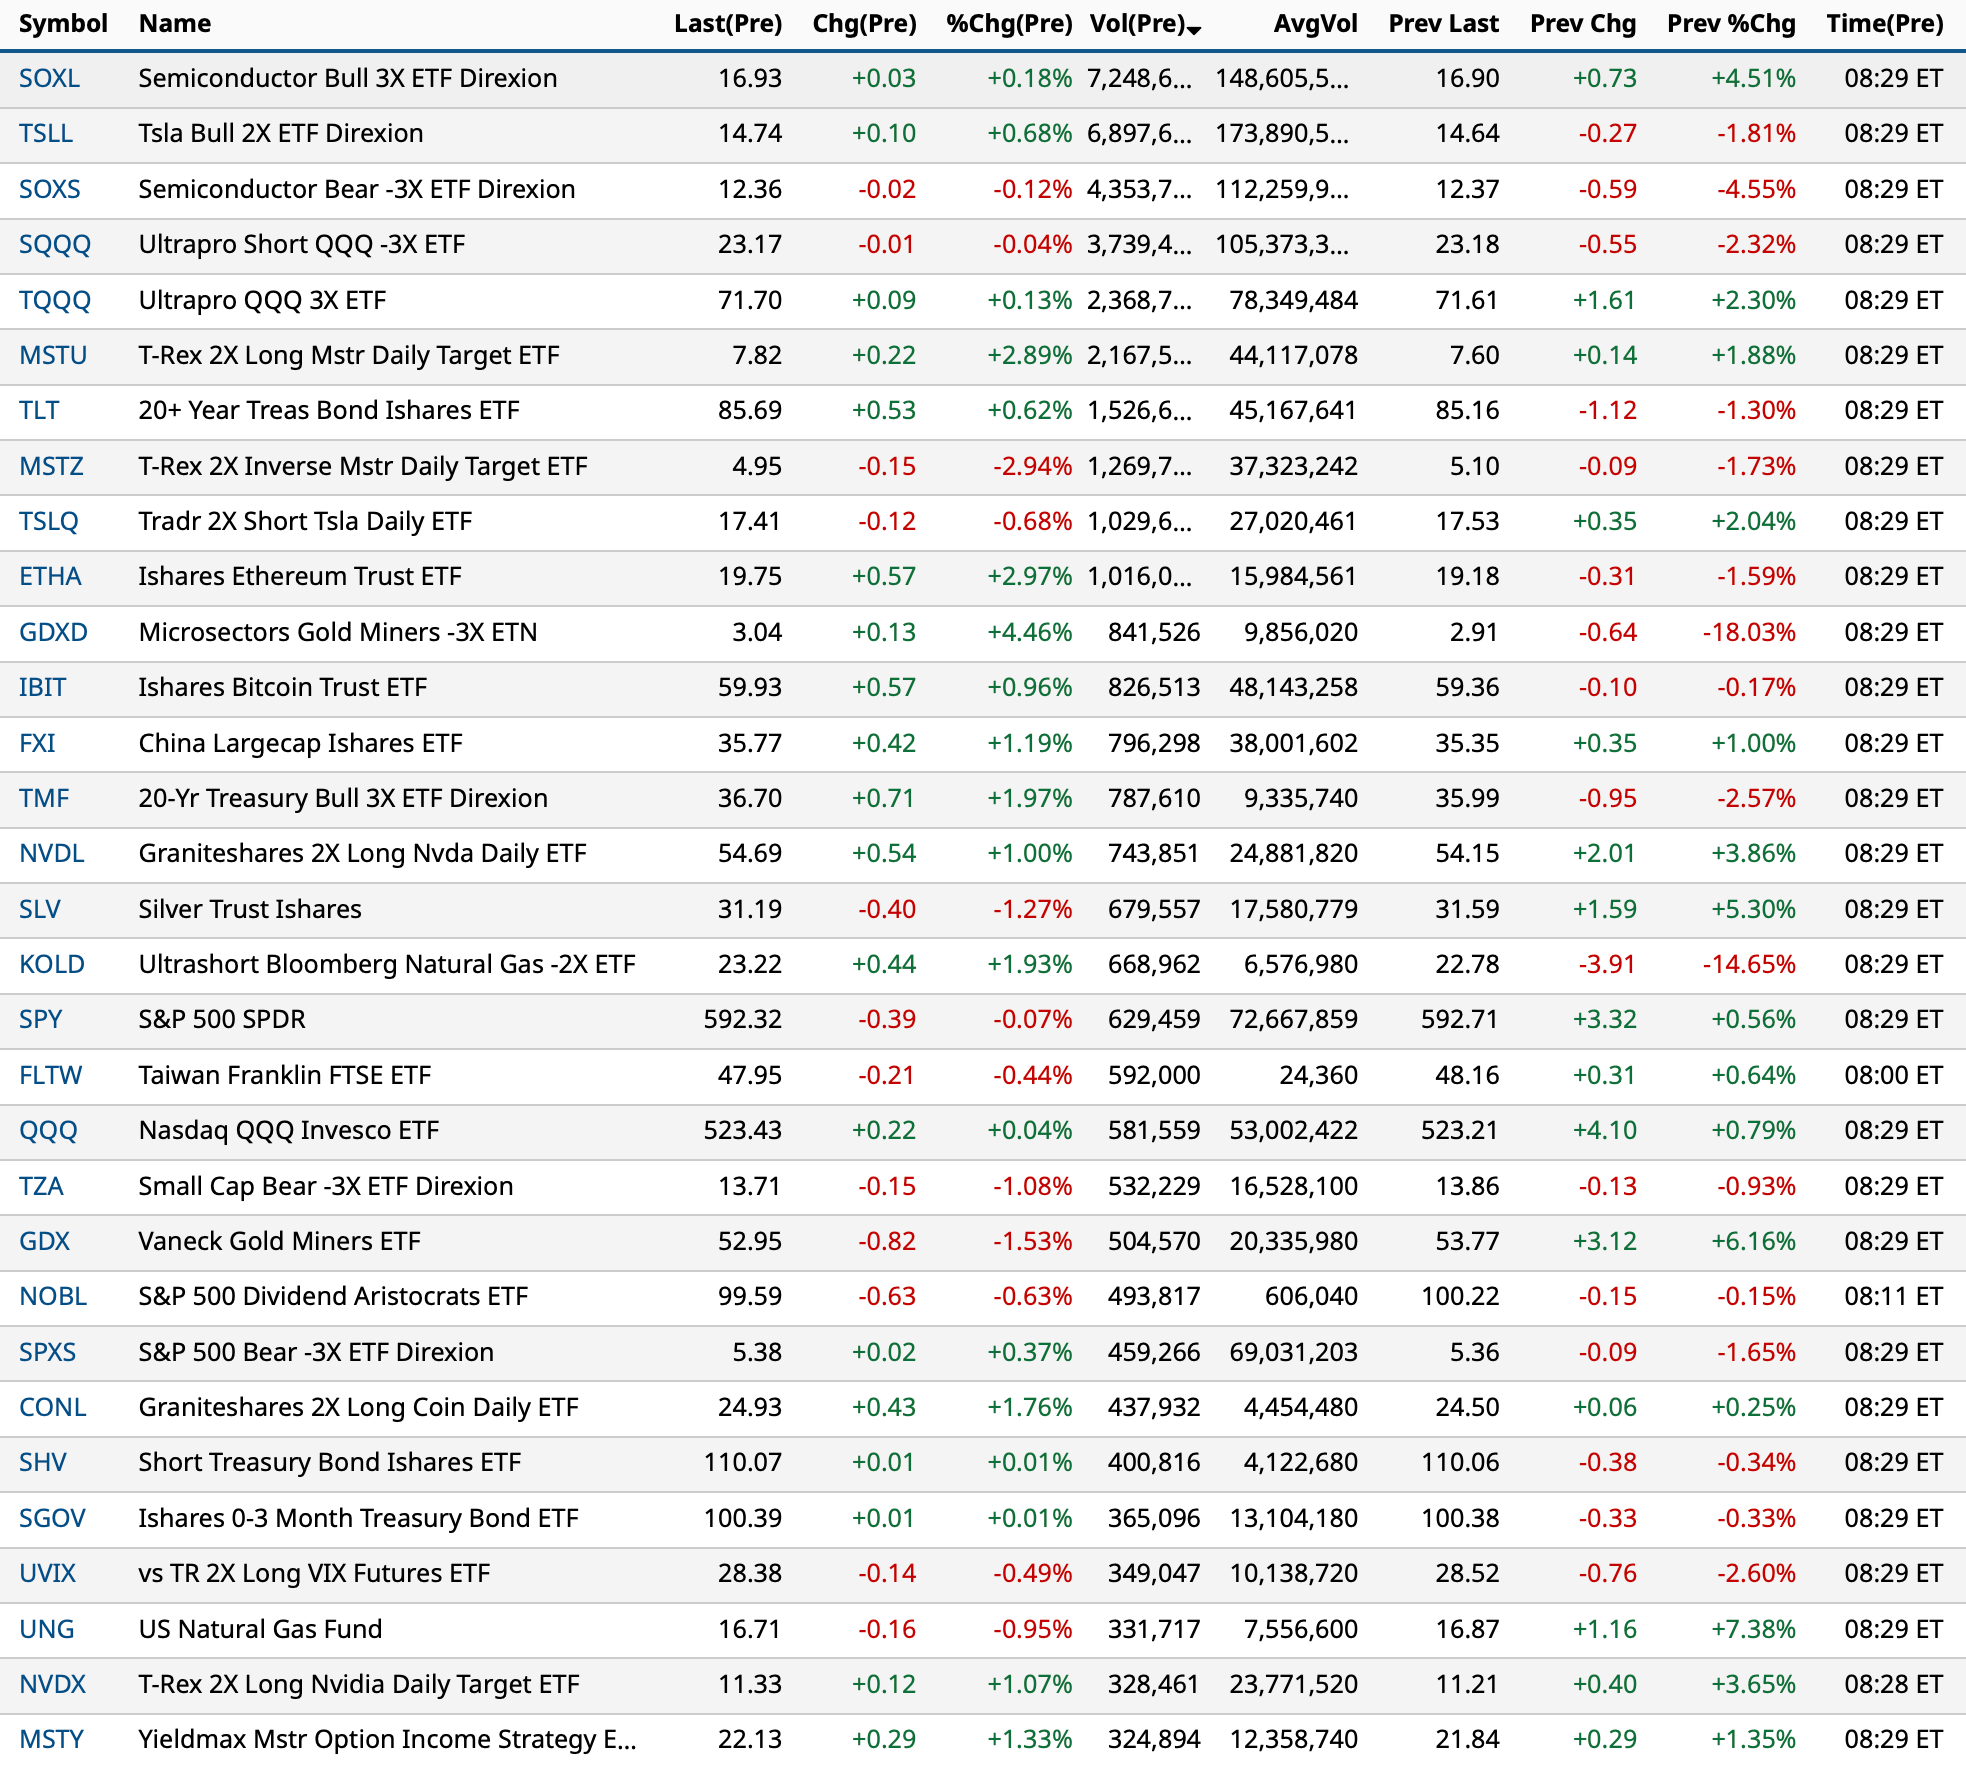The image size is (1966, 1768).
Task: Click the TQQQ symbol link
Action: [x=55, y=300]
